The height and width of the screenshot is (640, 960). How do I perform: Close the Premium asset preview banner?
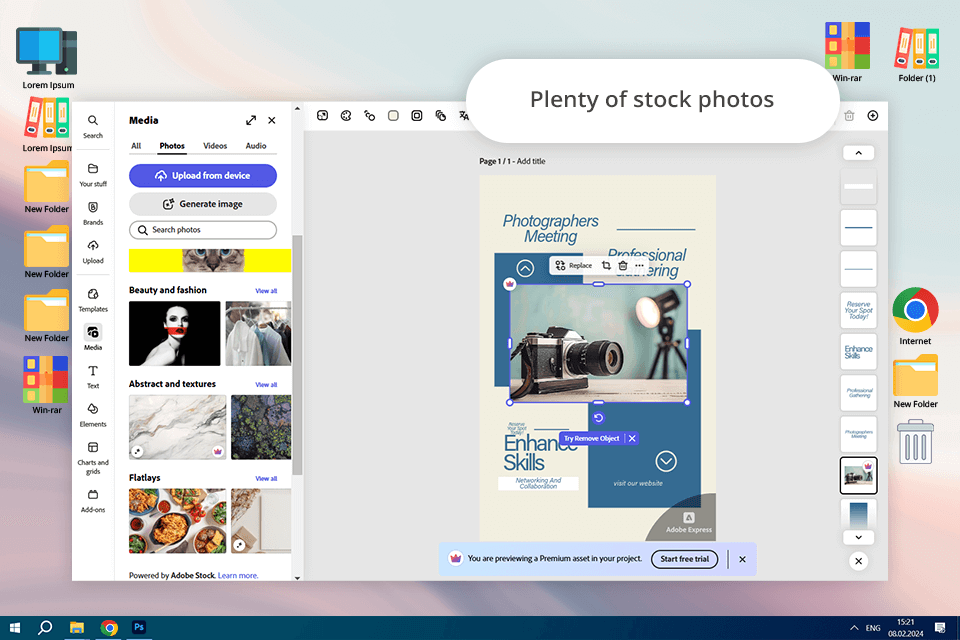(742, 559)
